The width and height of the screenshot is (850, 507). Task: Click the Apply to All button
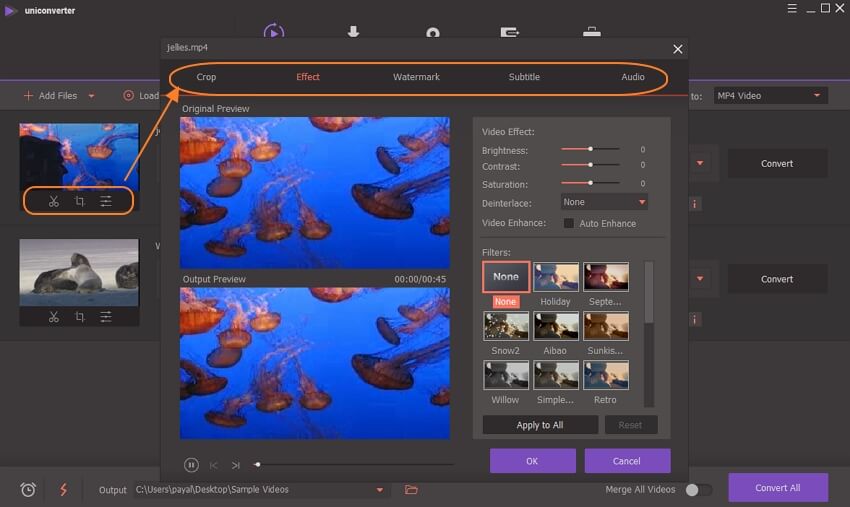[x=540, y=425]
